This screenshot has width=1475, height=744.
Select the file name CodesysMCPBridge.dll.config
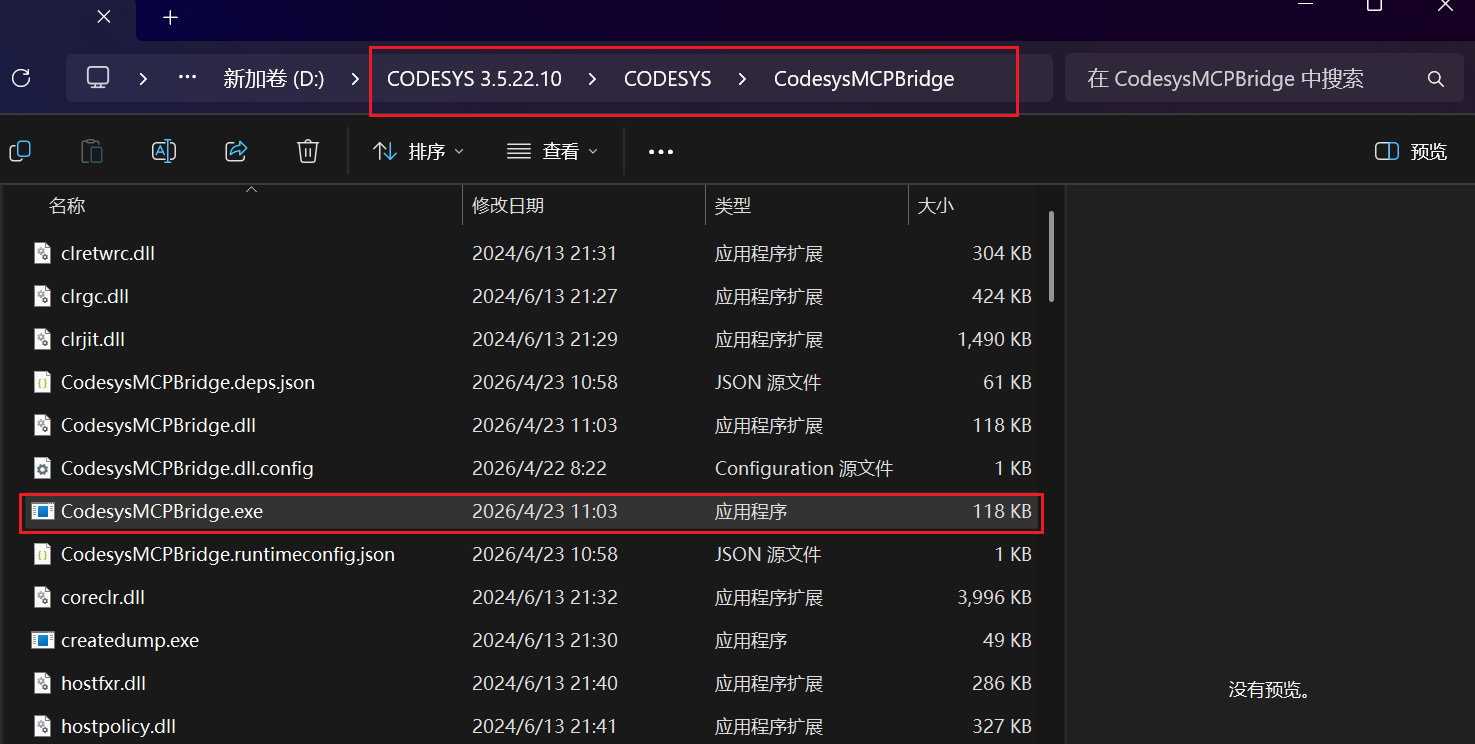[187, 469]
